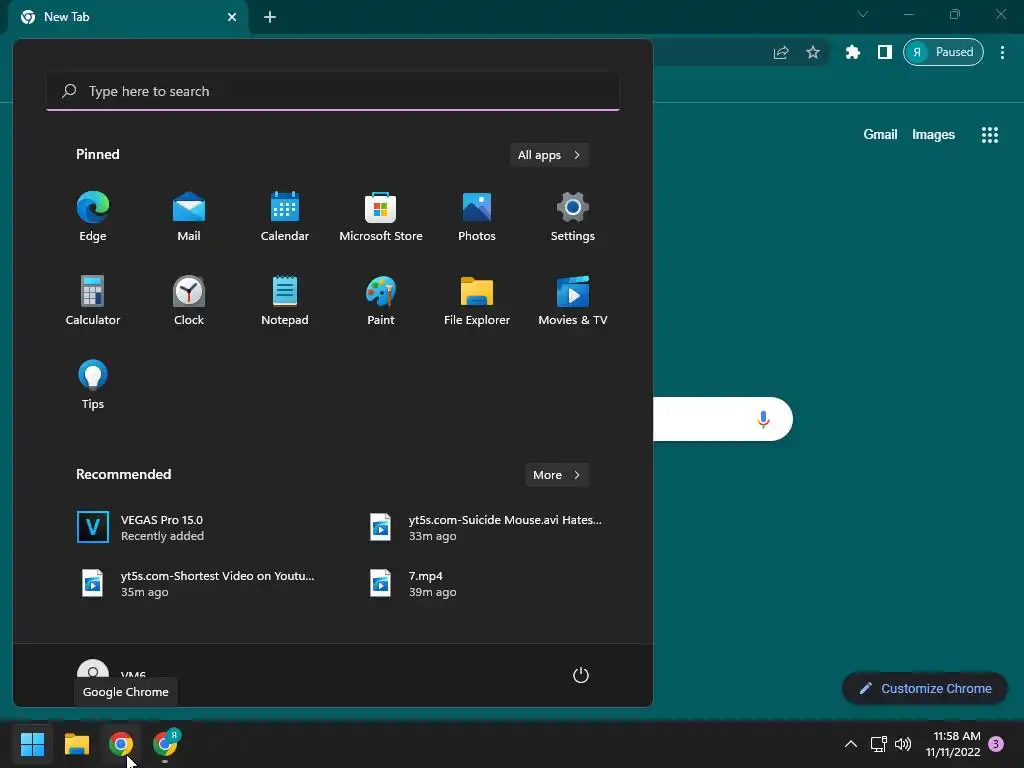Open the Tips app
1024x768 pixels.
coord(93,384)
